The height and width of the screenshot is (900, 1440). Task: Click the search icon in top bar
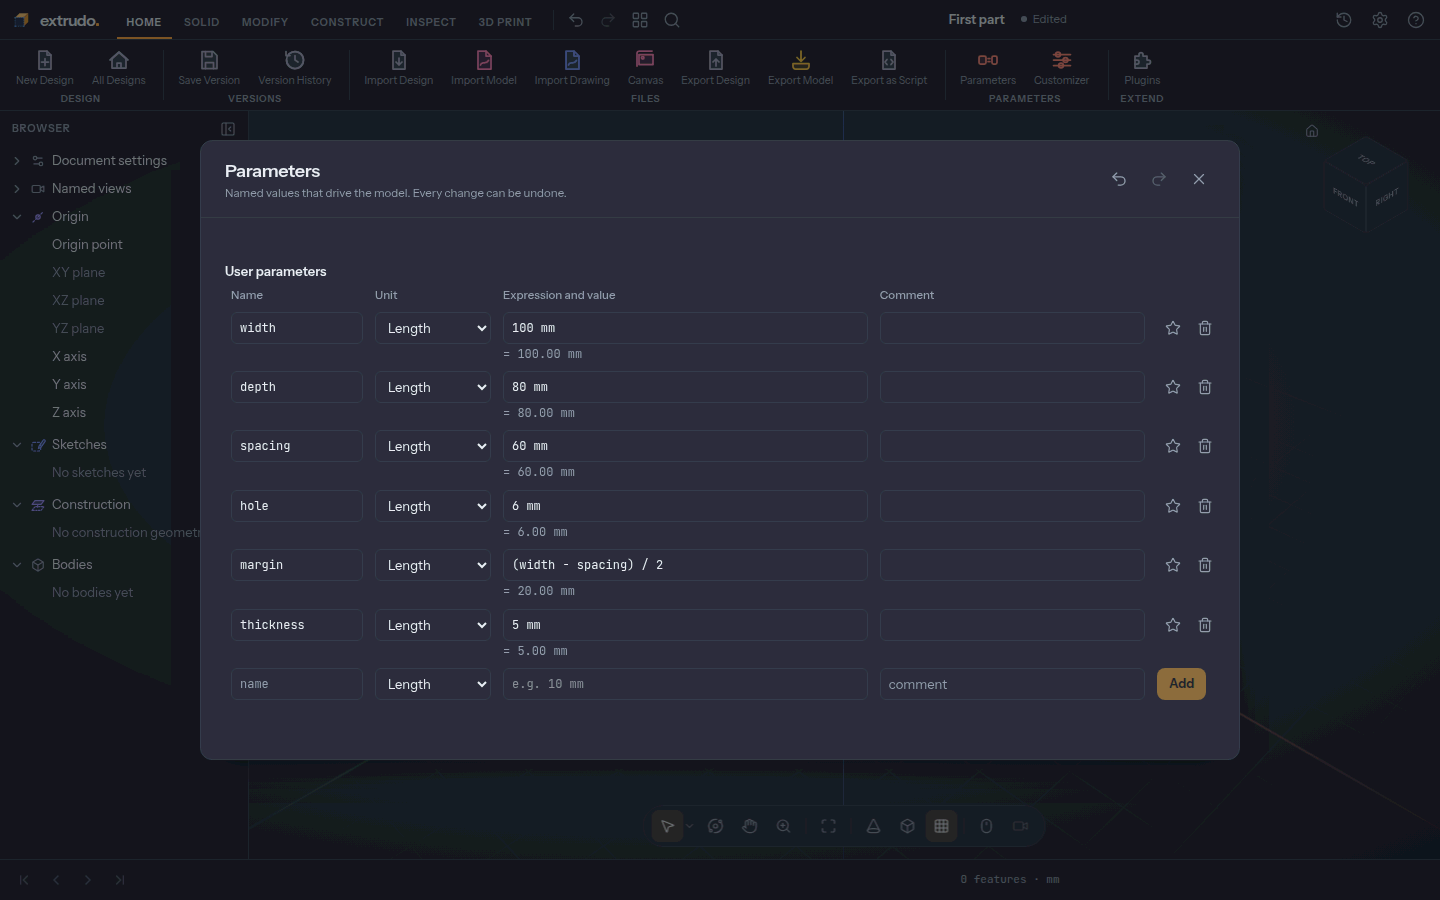[672, 20]
